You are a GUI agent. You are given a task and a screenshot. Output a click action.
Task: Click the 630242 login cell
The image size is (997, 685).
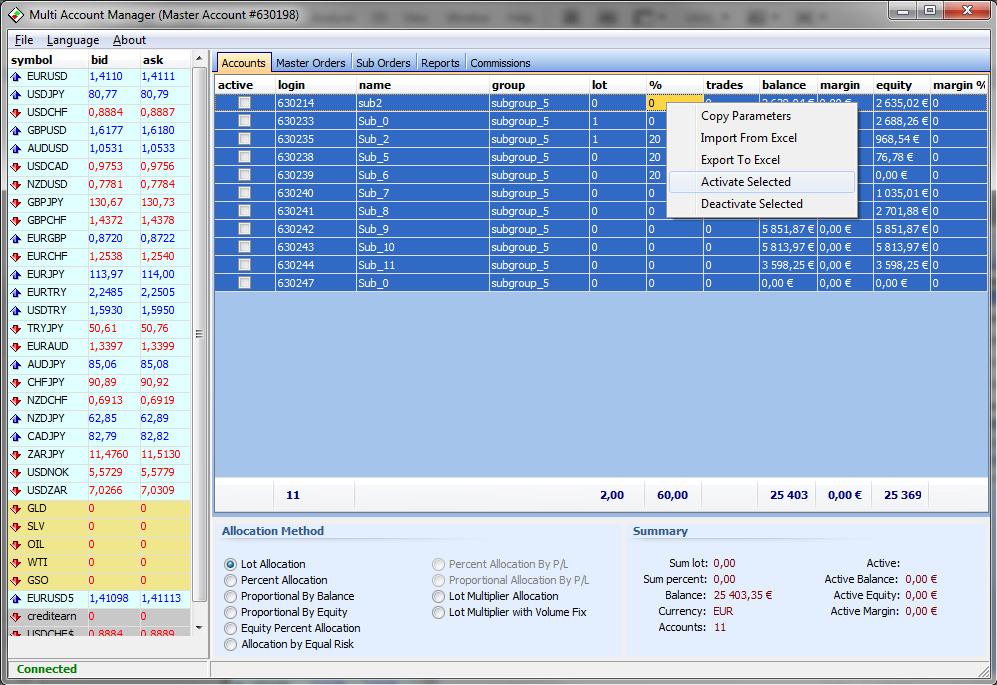pyautogui.click(x=316, y=229)
